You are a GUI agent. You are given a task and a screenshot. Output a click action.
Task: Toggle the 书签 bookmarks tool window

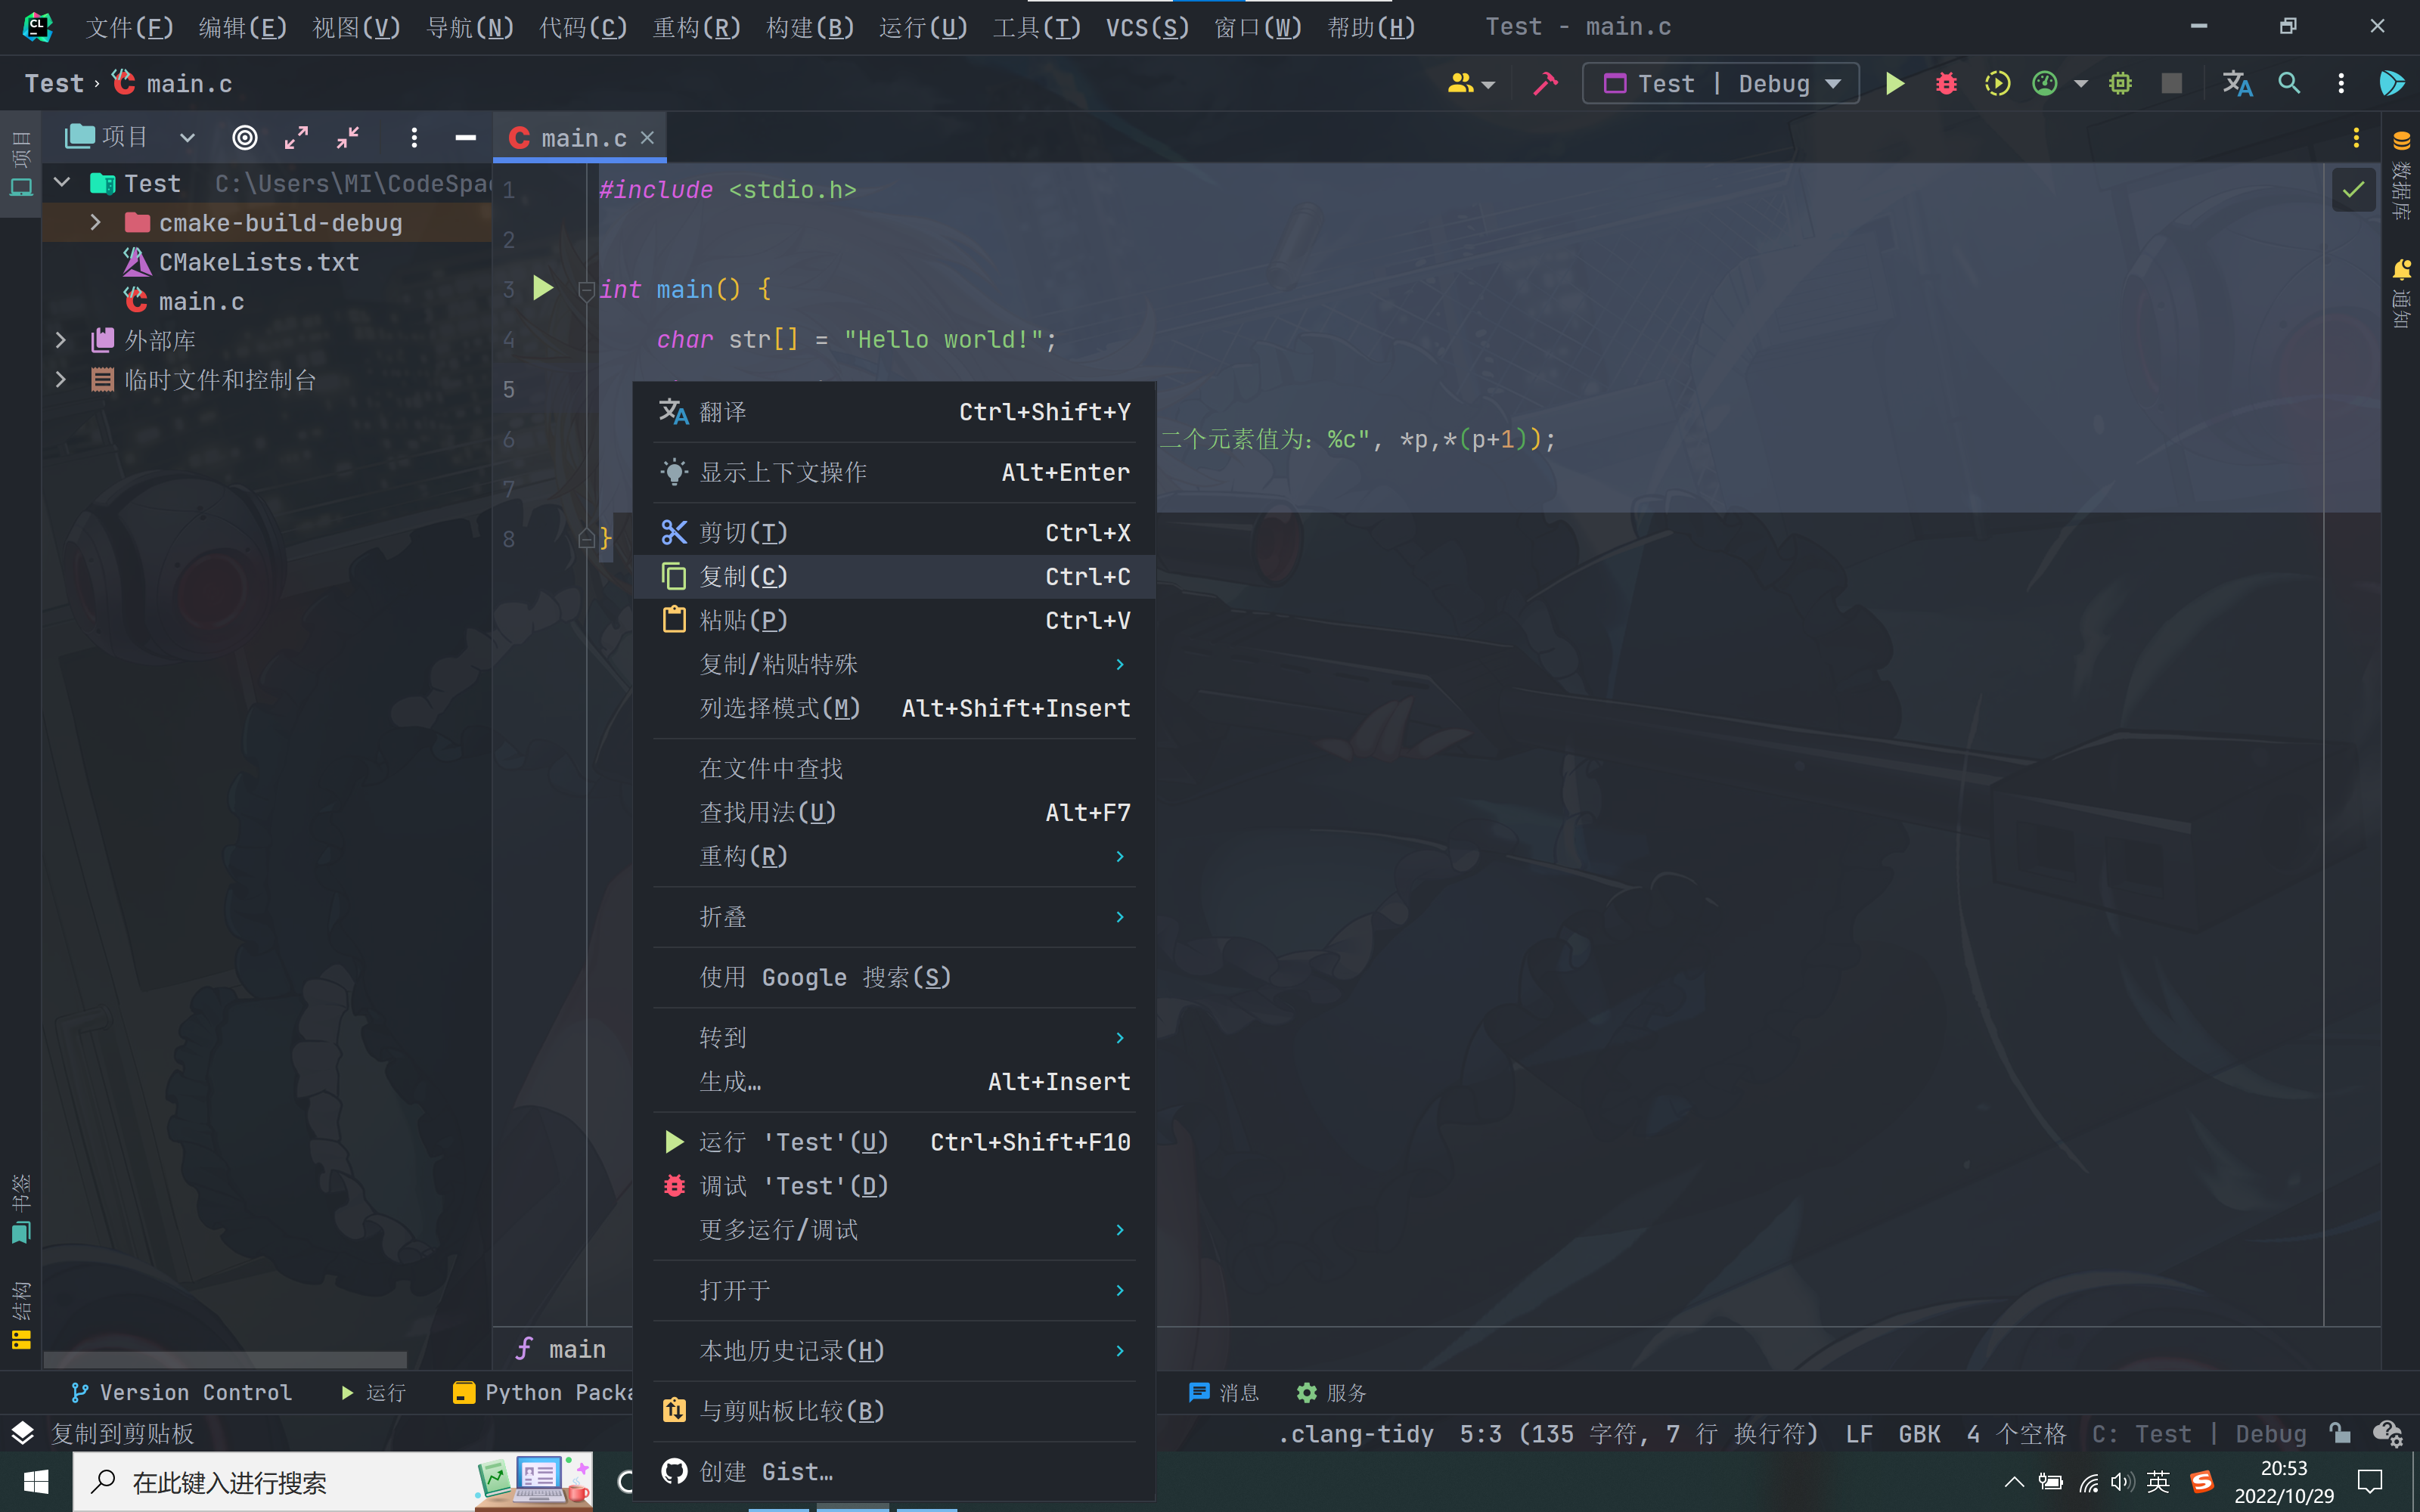point(21,1209)
